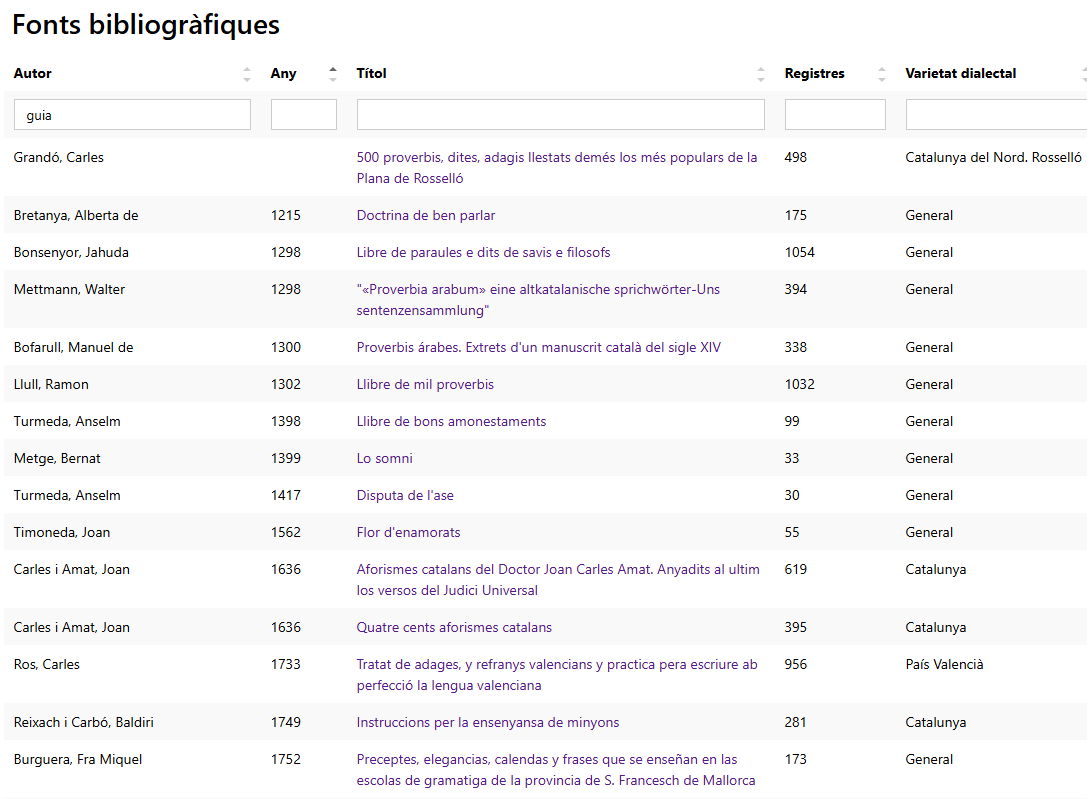Click the 'Fonts bibliogràfiques' page heading
The height and width of the screenshot is (799, 1087).
[146, 25]
